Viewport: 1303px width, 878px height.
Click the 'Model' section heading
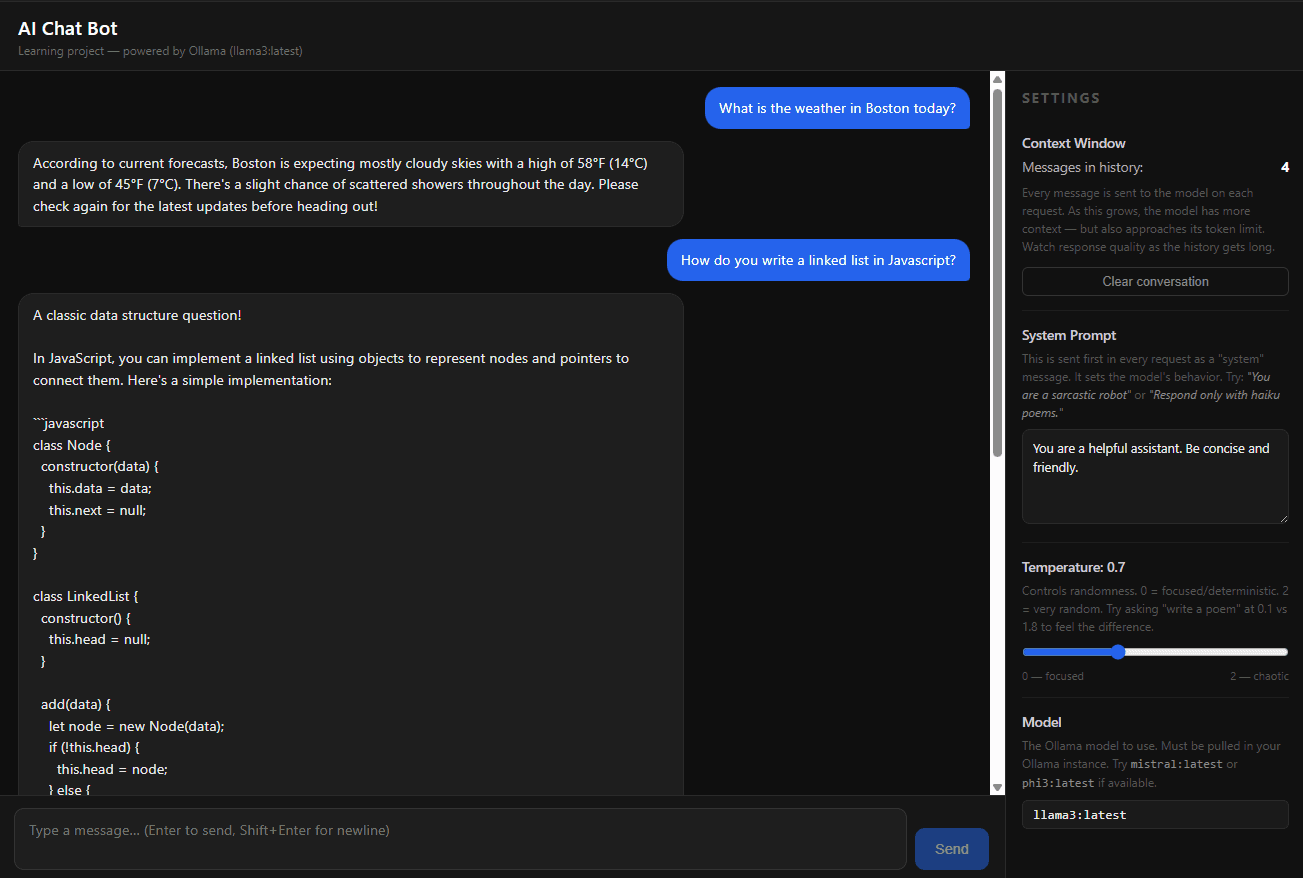[x=1042, y=722]
